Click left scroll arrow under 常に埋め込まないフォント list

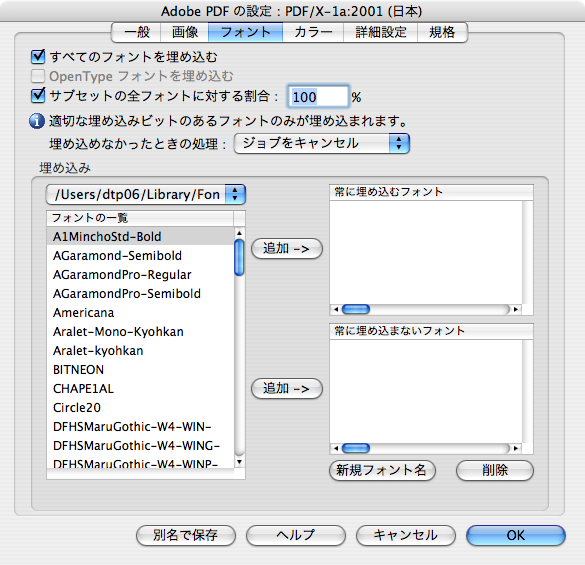[336, 448]
